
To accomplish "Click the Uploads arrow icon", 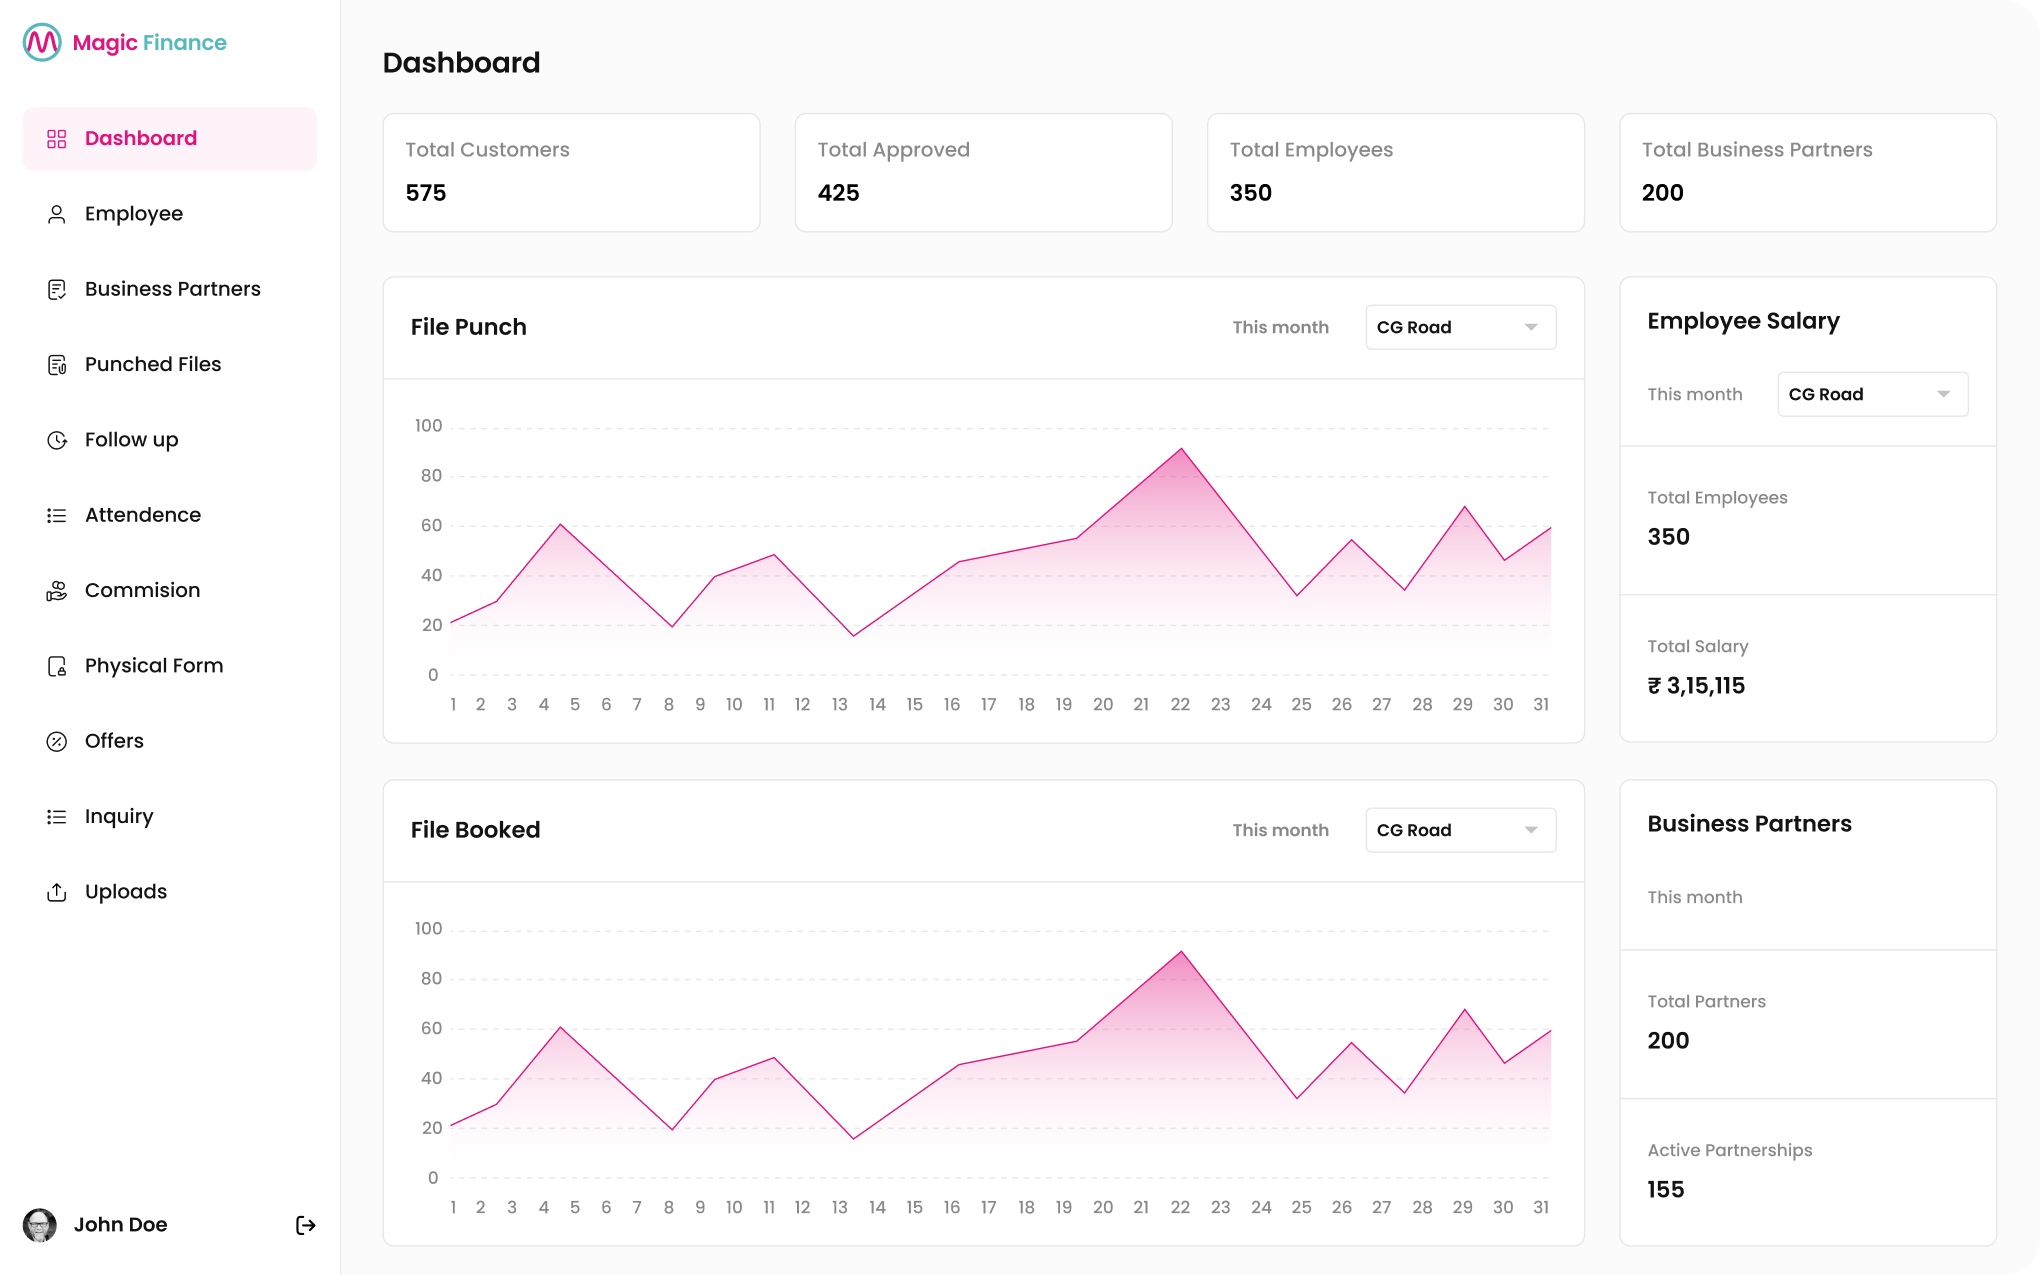I will pyautogui.click(x=57, y=892).
